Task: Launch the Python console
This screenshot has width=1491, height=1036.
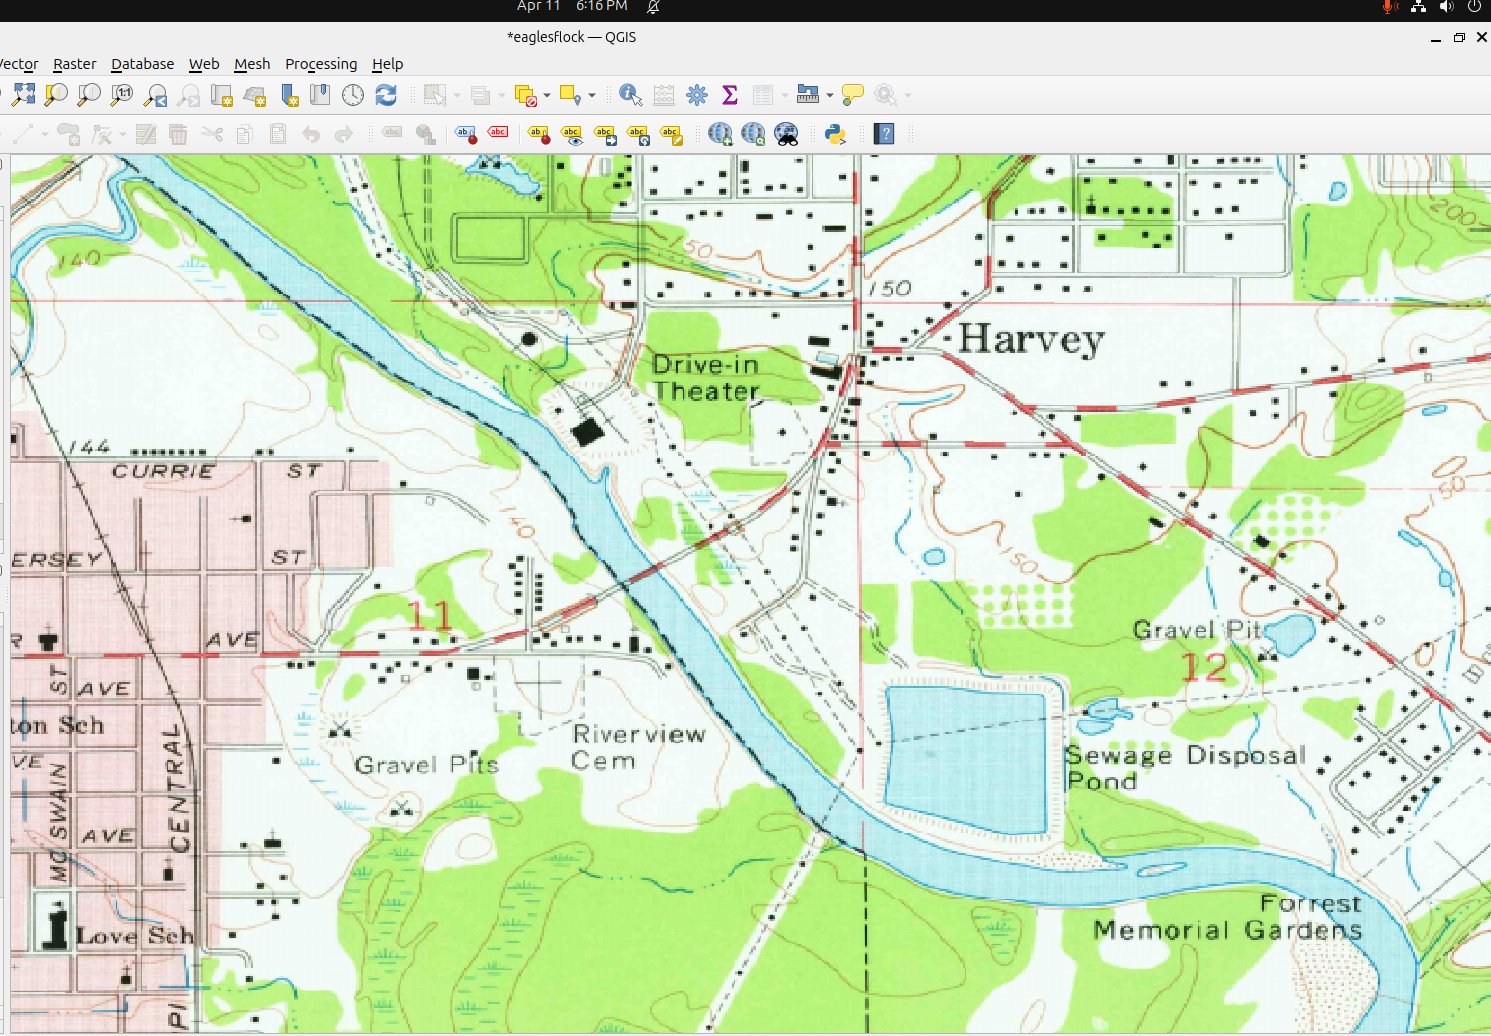Action: click(x=837, y=133)
